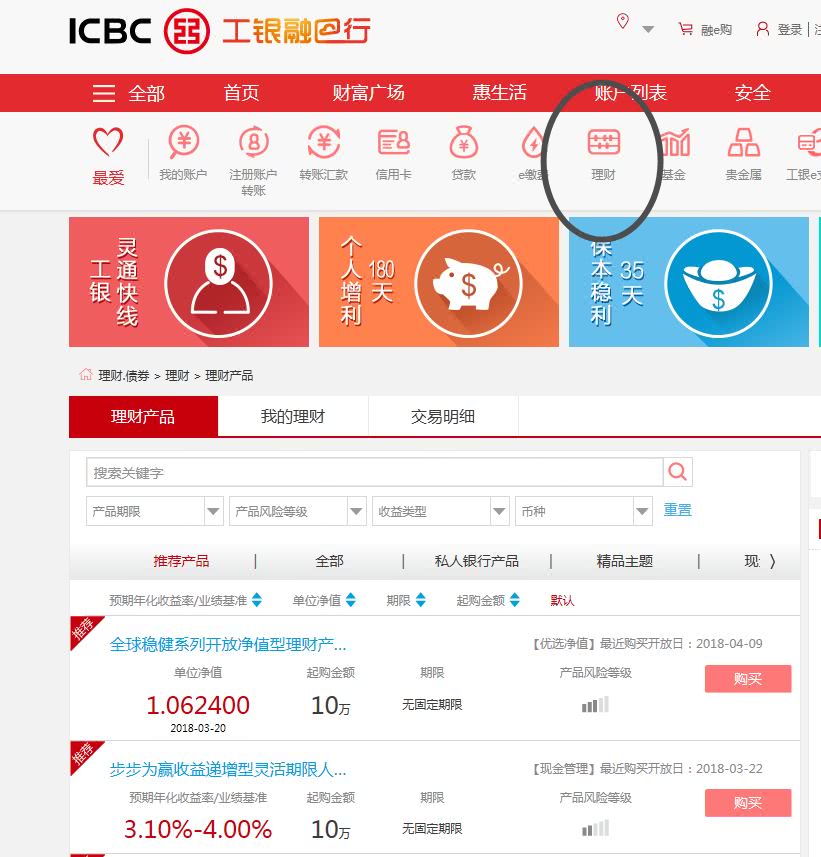
Task: Toggle sort order for 期限
Action: click(x=420, y=600)
